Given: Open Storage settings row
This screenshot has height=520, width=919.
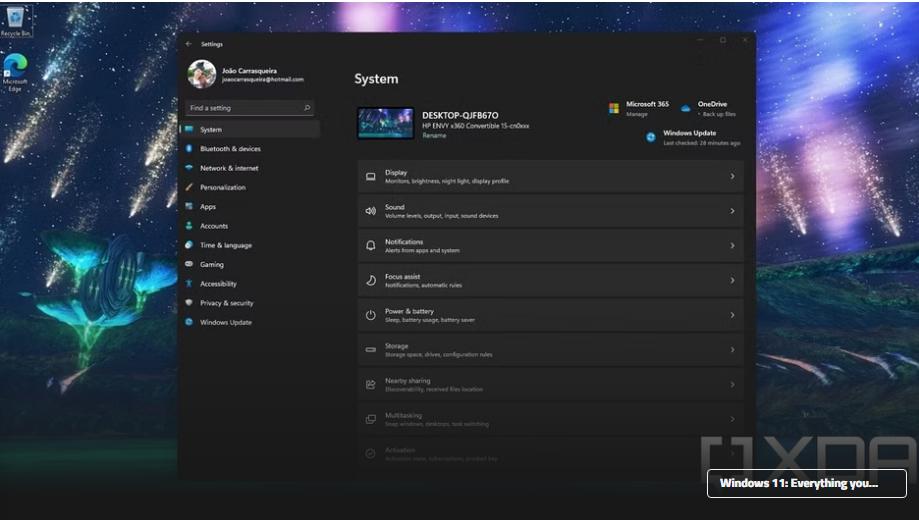Looking at the screenshot, I should [550, 349].
